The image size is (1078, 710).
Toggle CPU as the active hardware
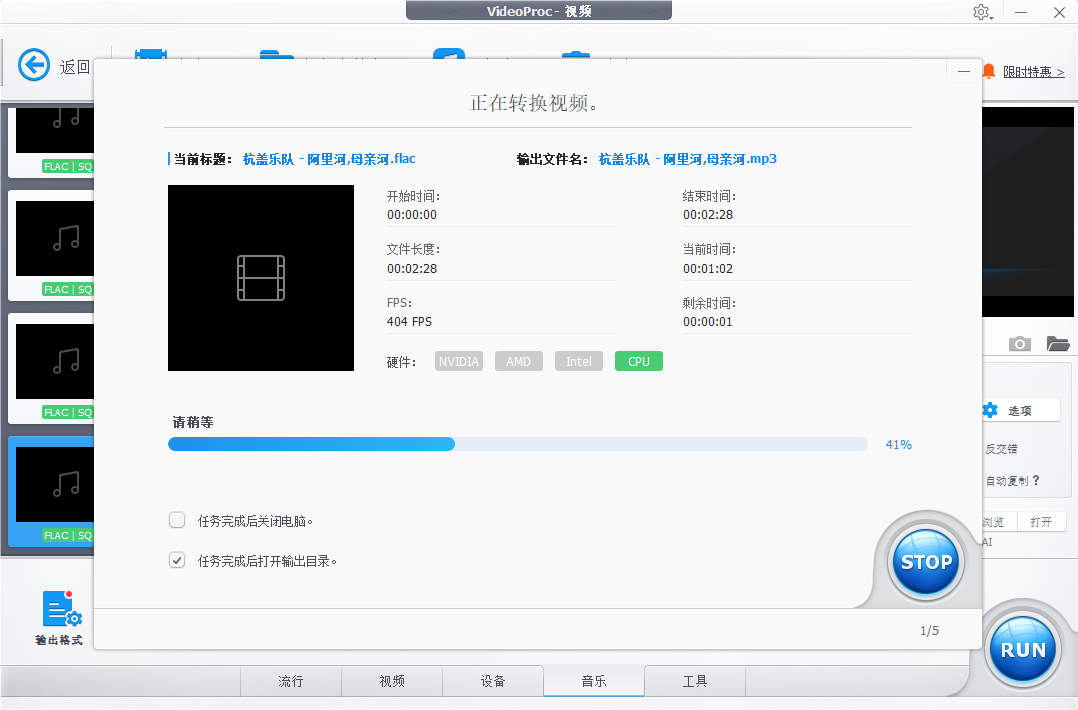click(x=638, y=361)
